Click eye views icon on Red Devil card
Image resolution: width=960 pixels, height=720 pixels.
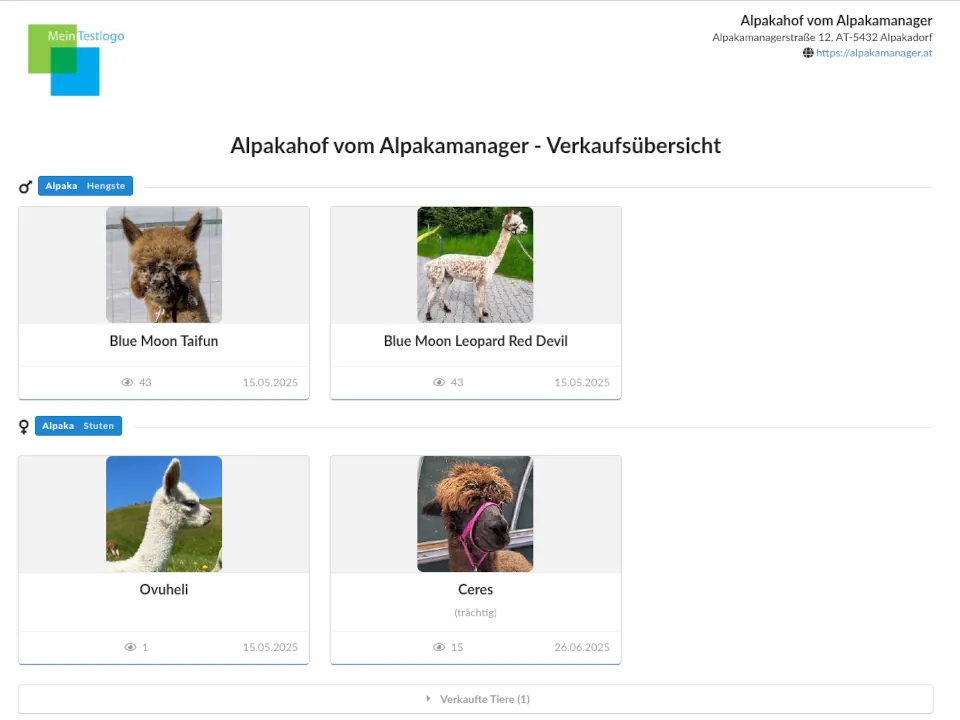point(439,383)
